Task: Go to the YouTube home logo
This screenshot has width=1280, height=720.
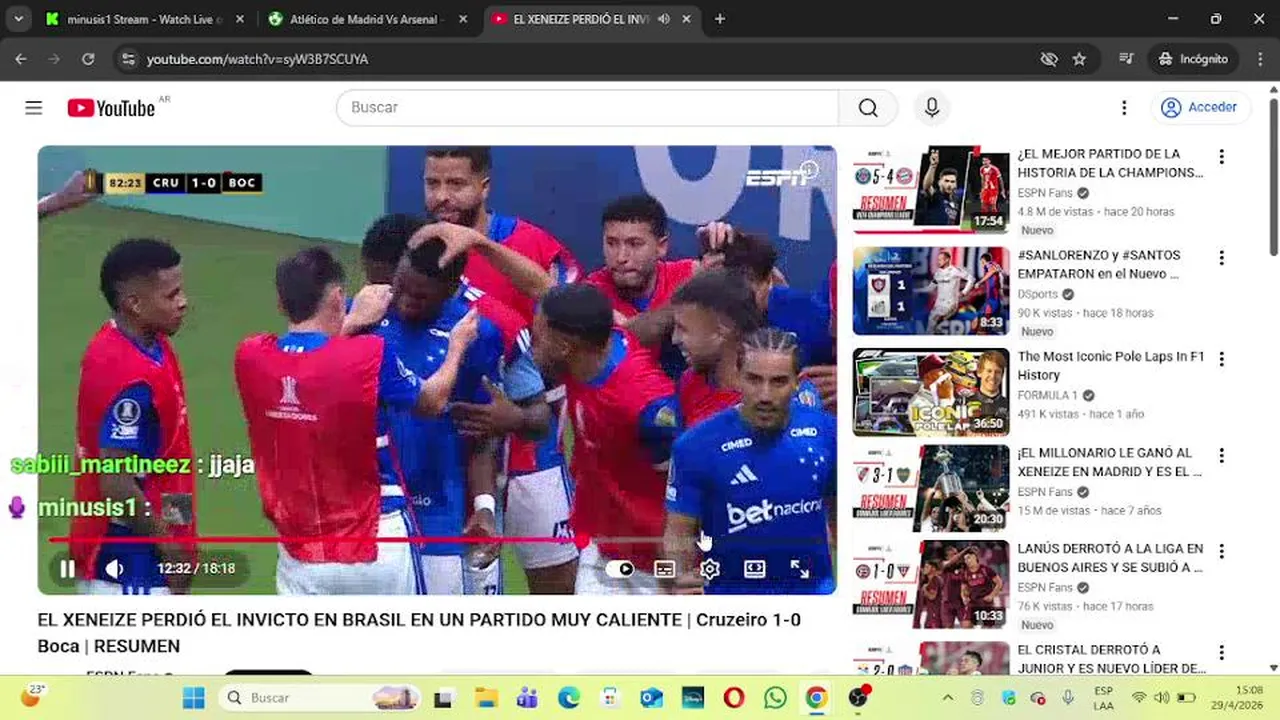Action: 111,108
